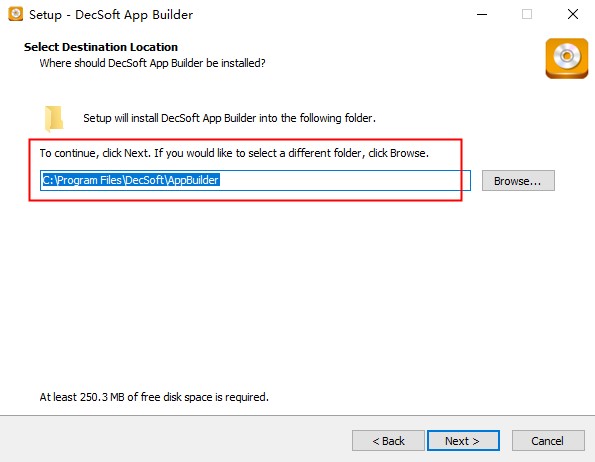Image resolution: width=595 pixels, height=462 pixels.
Task: Click the DecSoft setup icon in title bar
Action: 15,14
